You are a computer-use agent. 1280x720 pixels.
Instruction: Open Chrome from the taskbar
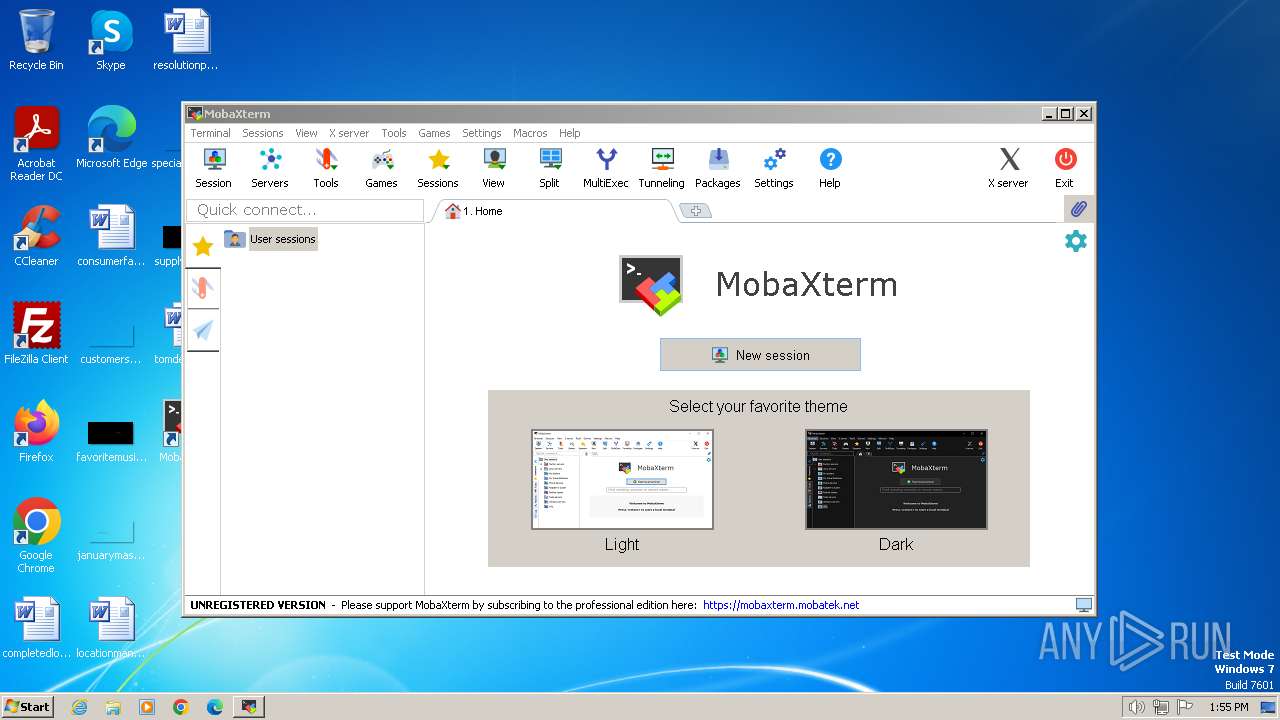(x=181, y=707)
